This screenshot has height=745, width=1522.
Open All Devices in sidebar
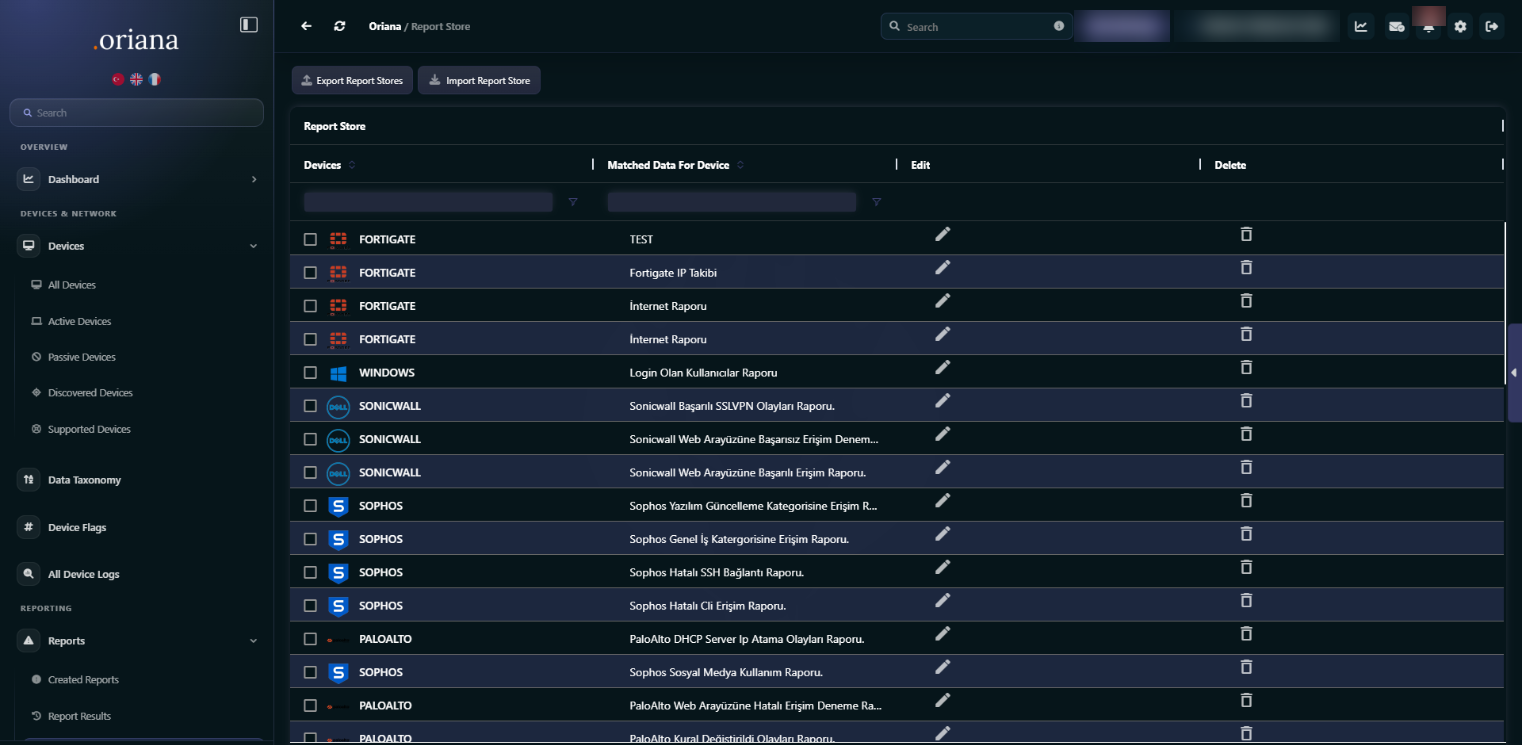(x=72, y=285)
